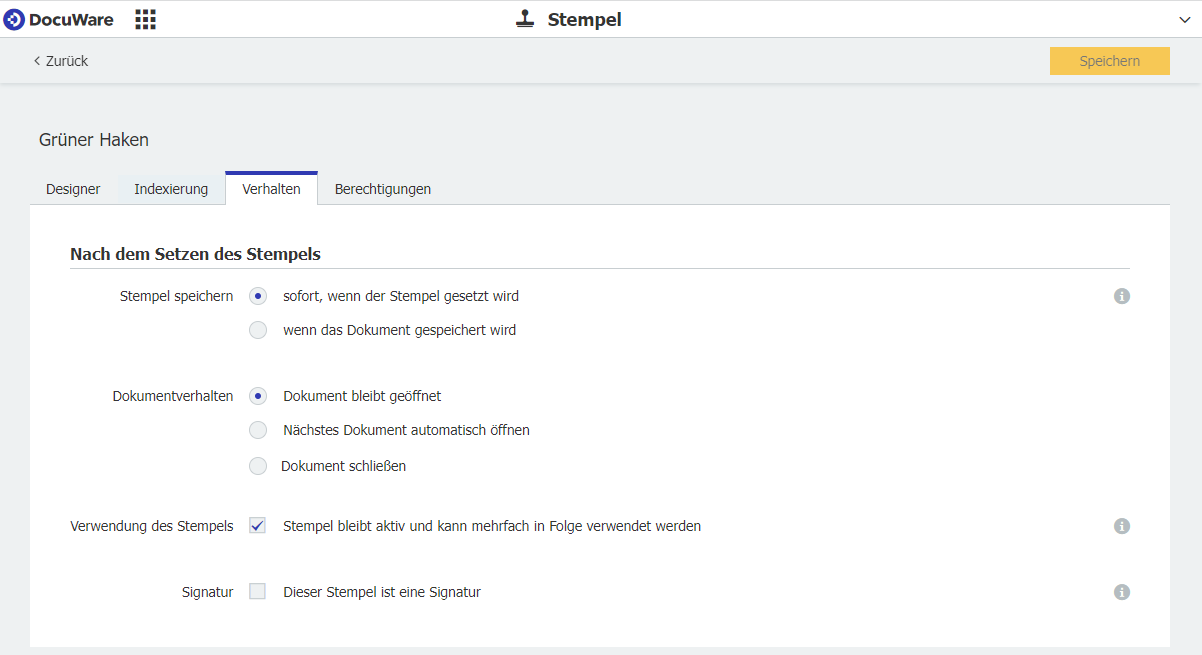Switch to the Designer tab
Viewport: 1202px width, 655px height.
tap(73, 189)
